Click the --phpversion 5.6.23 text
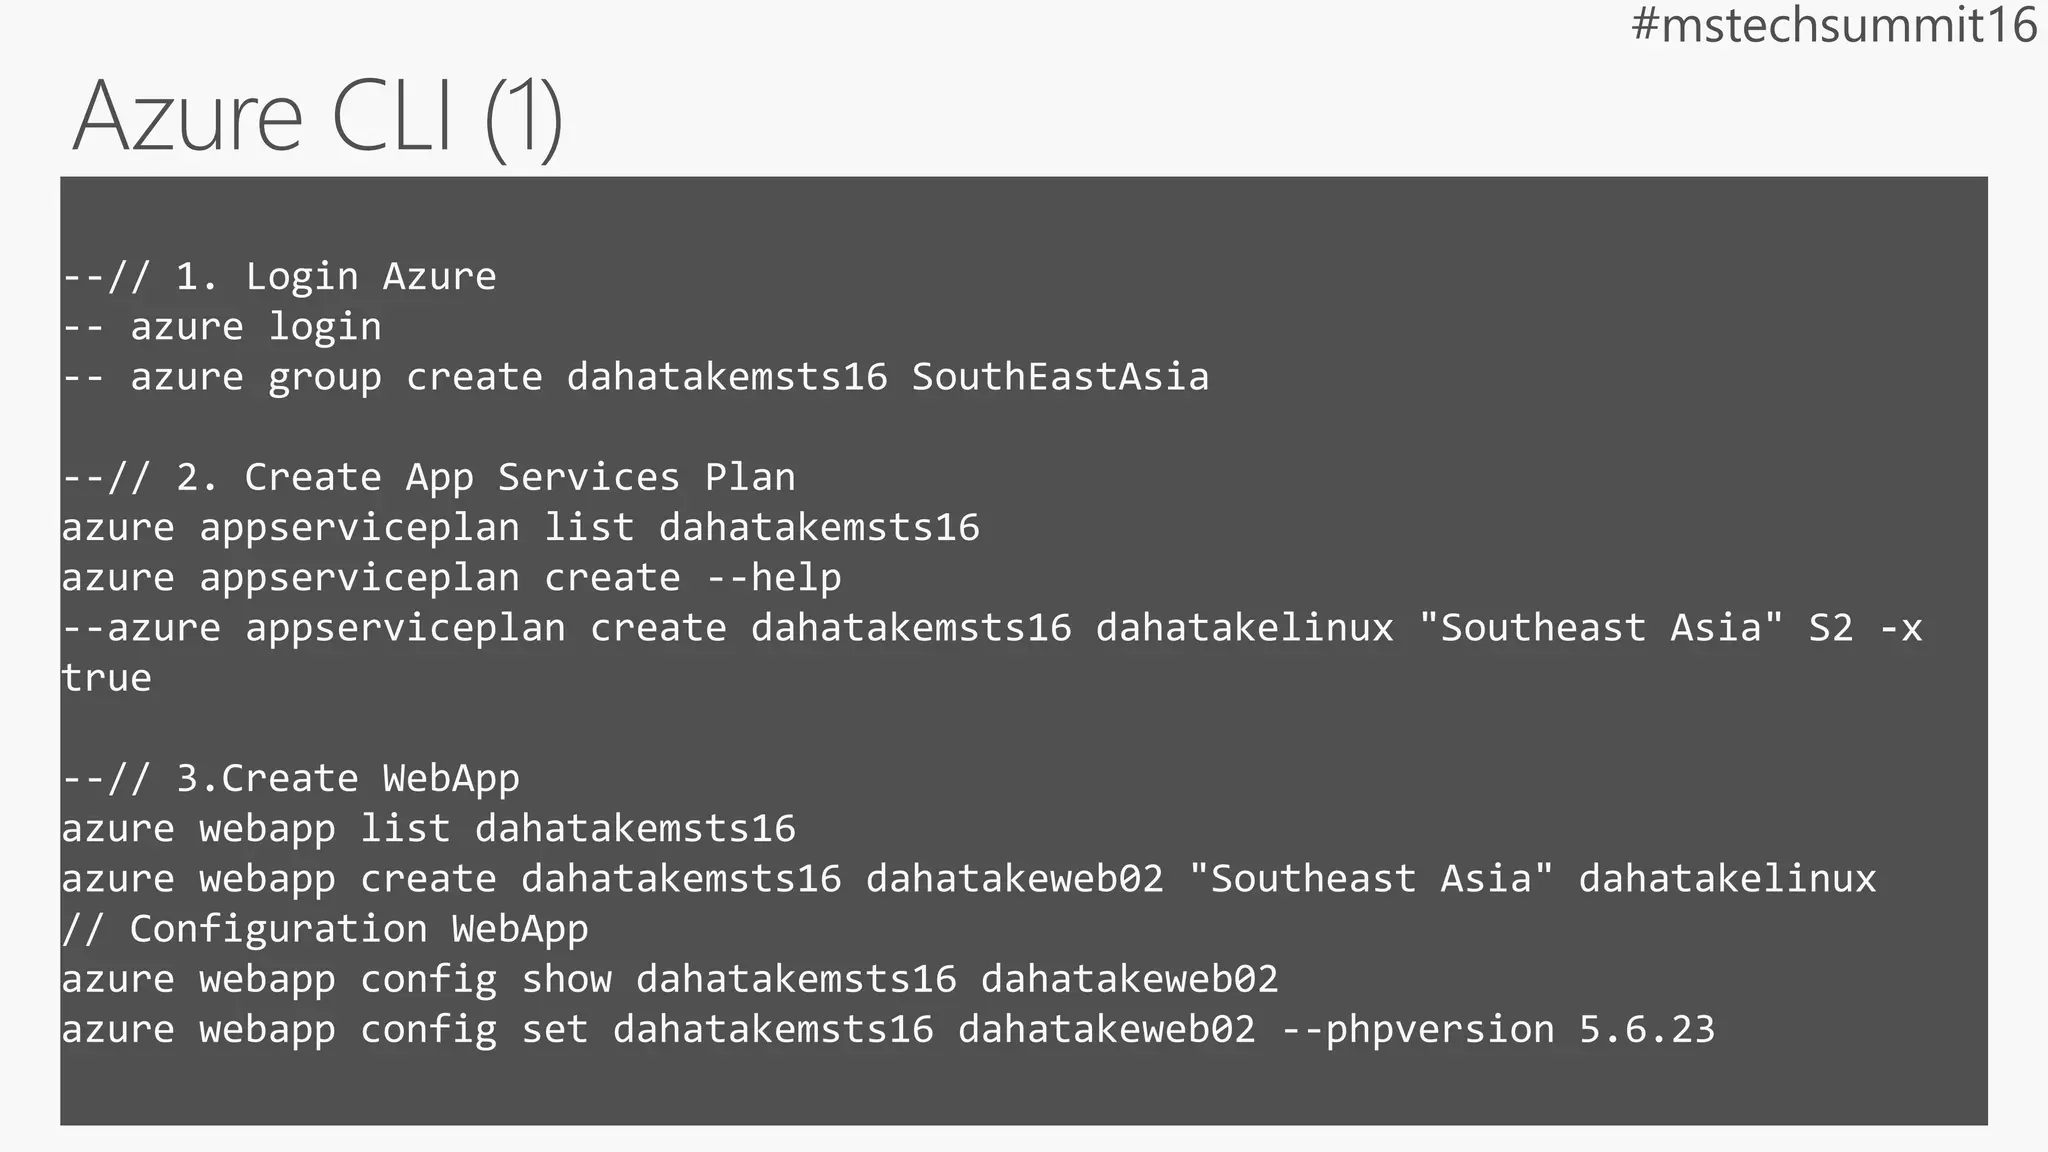 click(x=1498, y=1029)
